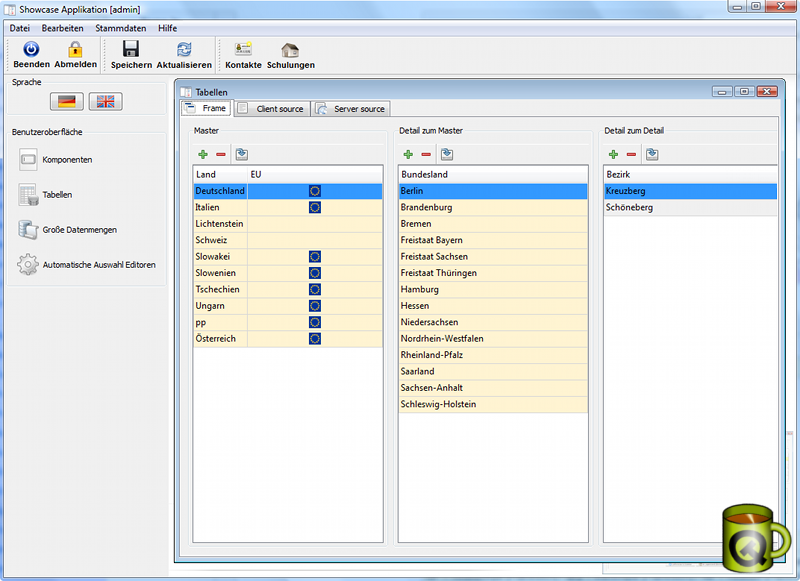Open Tabellen in the sidebar
800x581 pixels.
45,195
